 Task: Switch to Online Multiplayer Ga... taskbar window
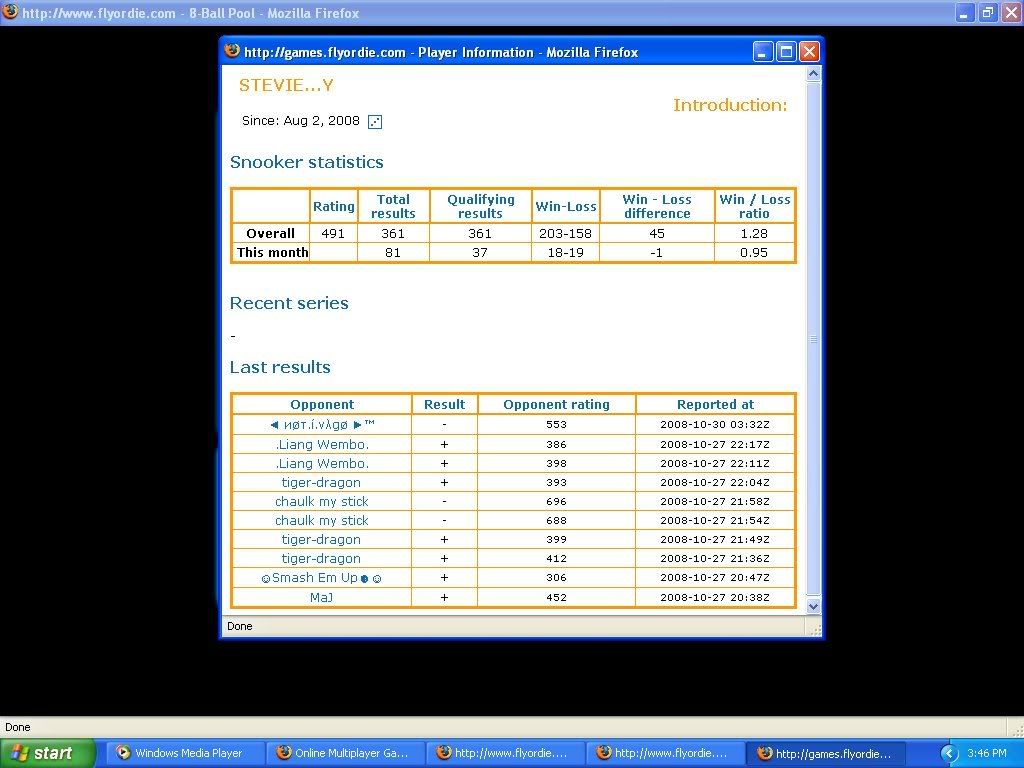point(343,753)
